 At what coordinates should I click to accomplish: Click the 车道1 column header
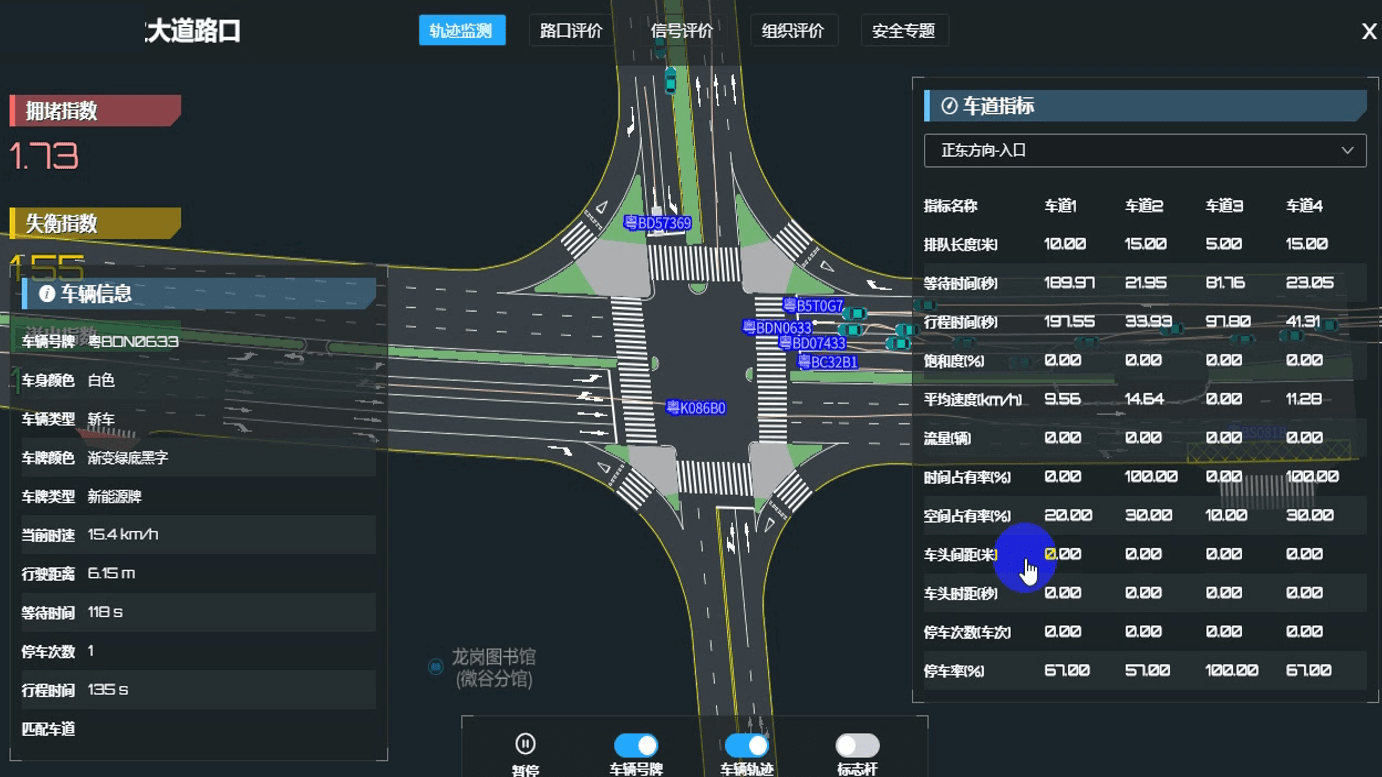click(1061, 206)
